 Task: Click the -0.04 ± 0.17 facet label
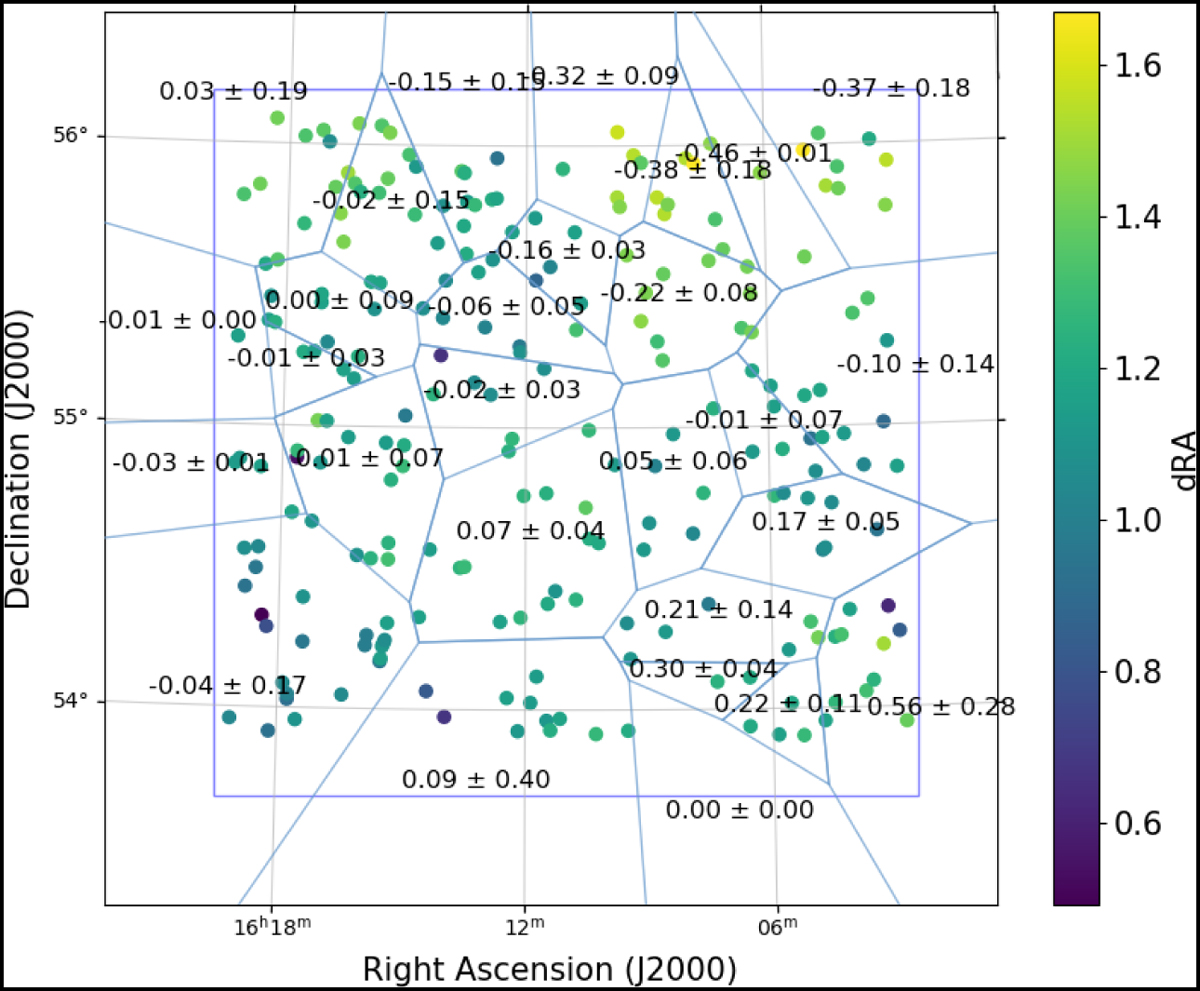(x=227, y=686)
